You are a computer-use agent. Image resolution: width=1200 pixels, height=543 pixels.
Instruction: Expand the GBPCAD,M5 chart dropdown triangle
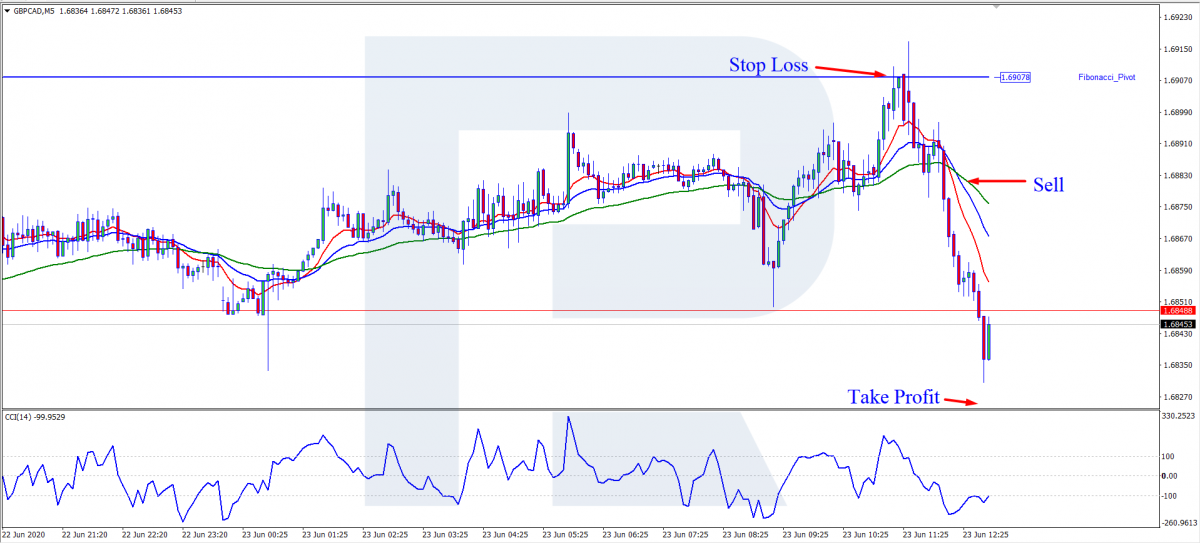tap(8, 11)
